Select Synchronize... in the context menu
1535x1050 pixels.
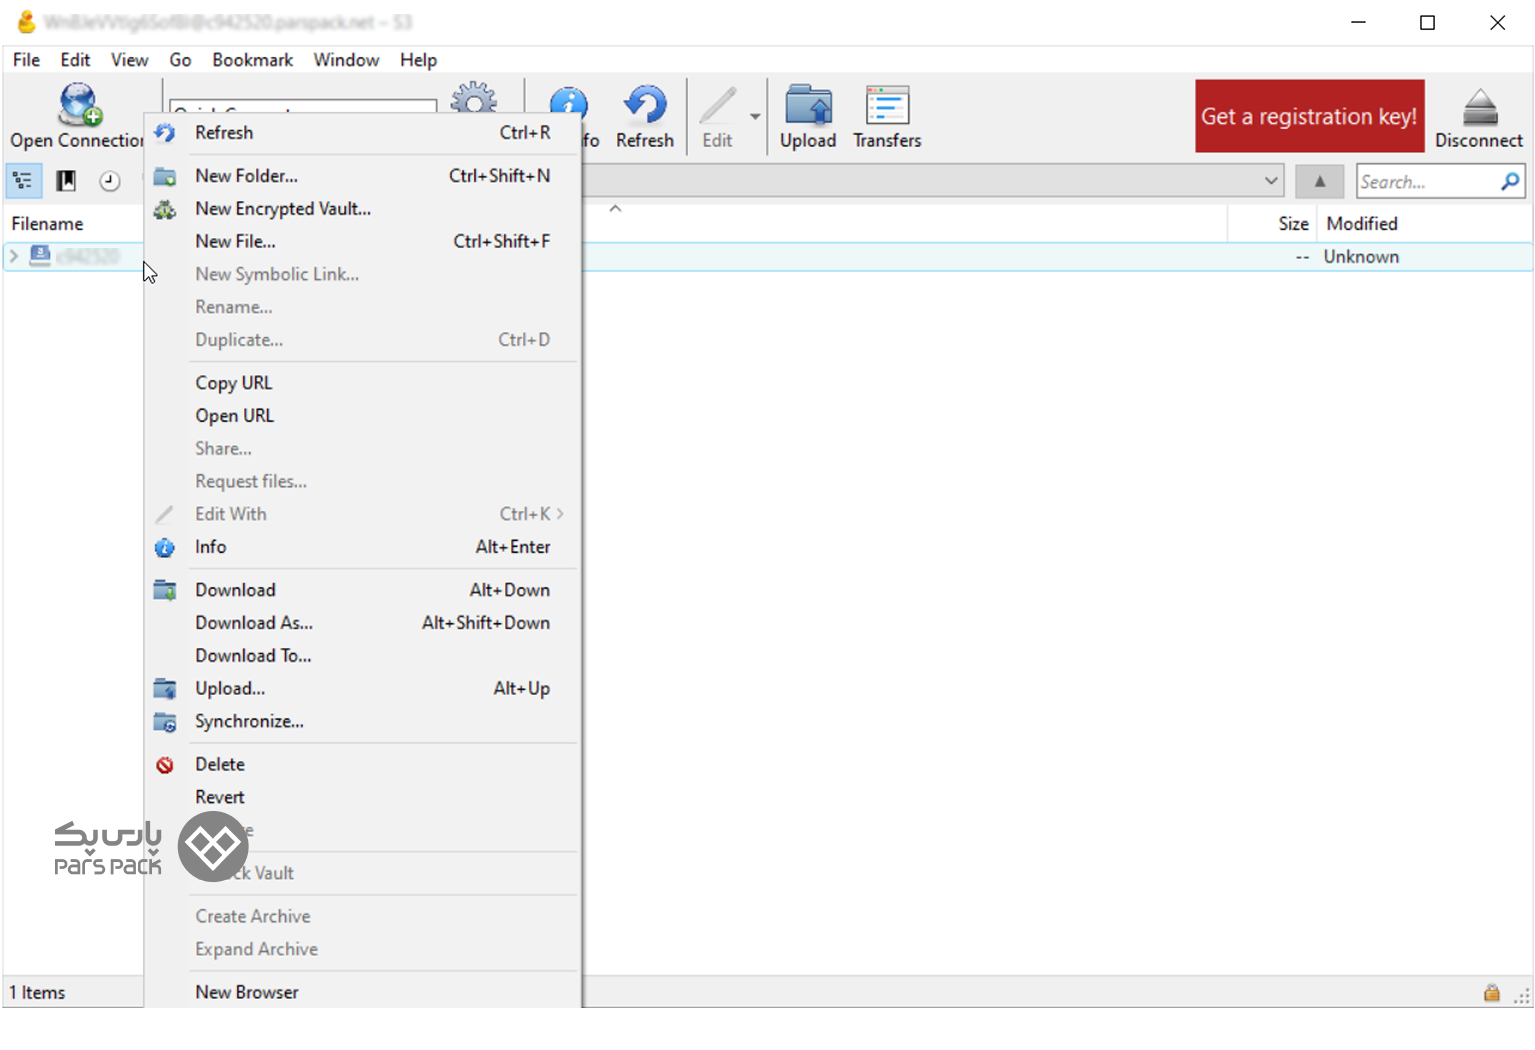coord(249,722)
